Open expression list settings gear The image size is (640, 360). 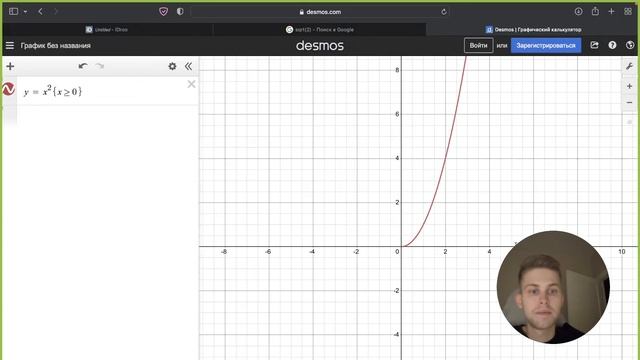(172, 66)
